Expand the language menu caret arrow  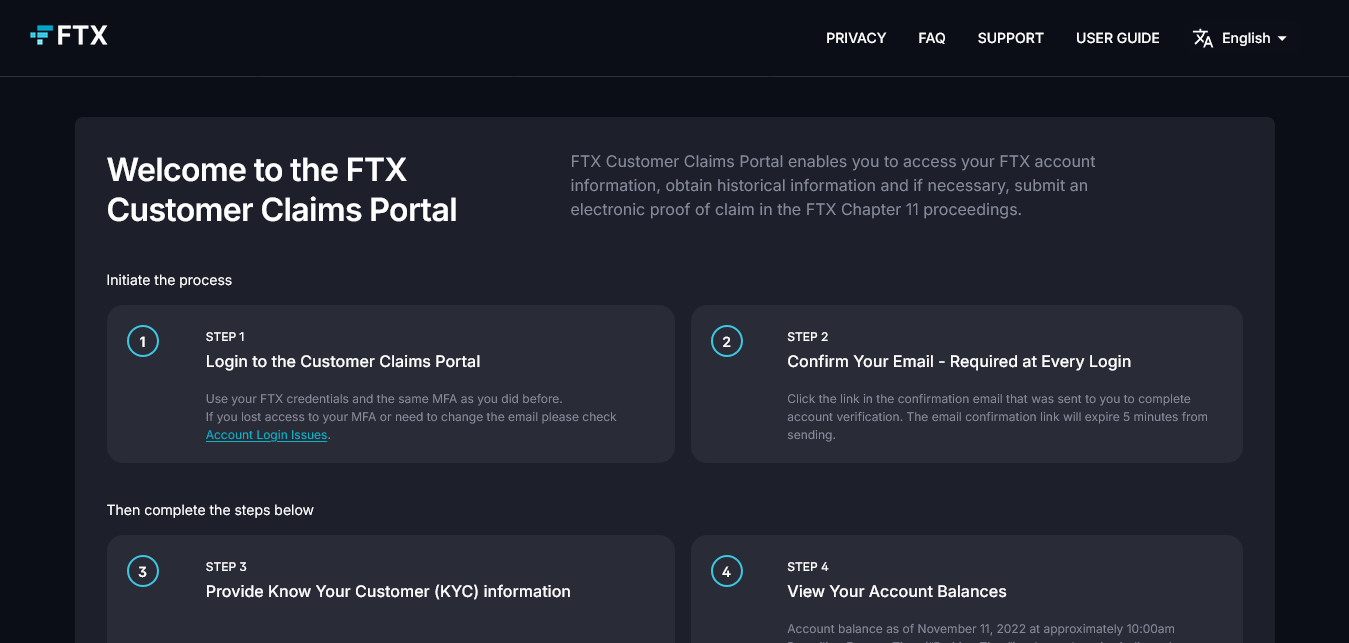[1282, 39]
